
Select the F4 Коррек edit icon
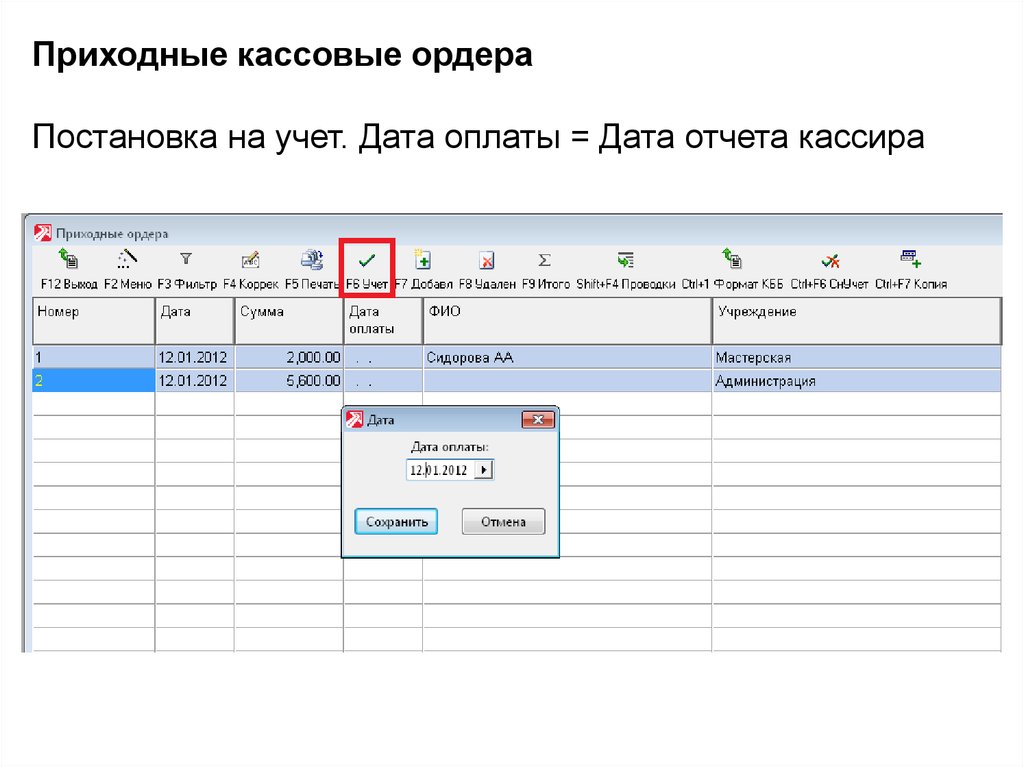[x=250, y=261]
